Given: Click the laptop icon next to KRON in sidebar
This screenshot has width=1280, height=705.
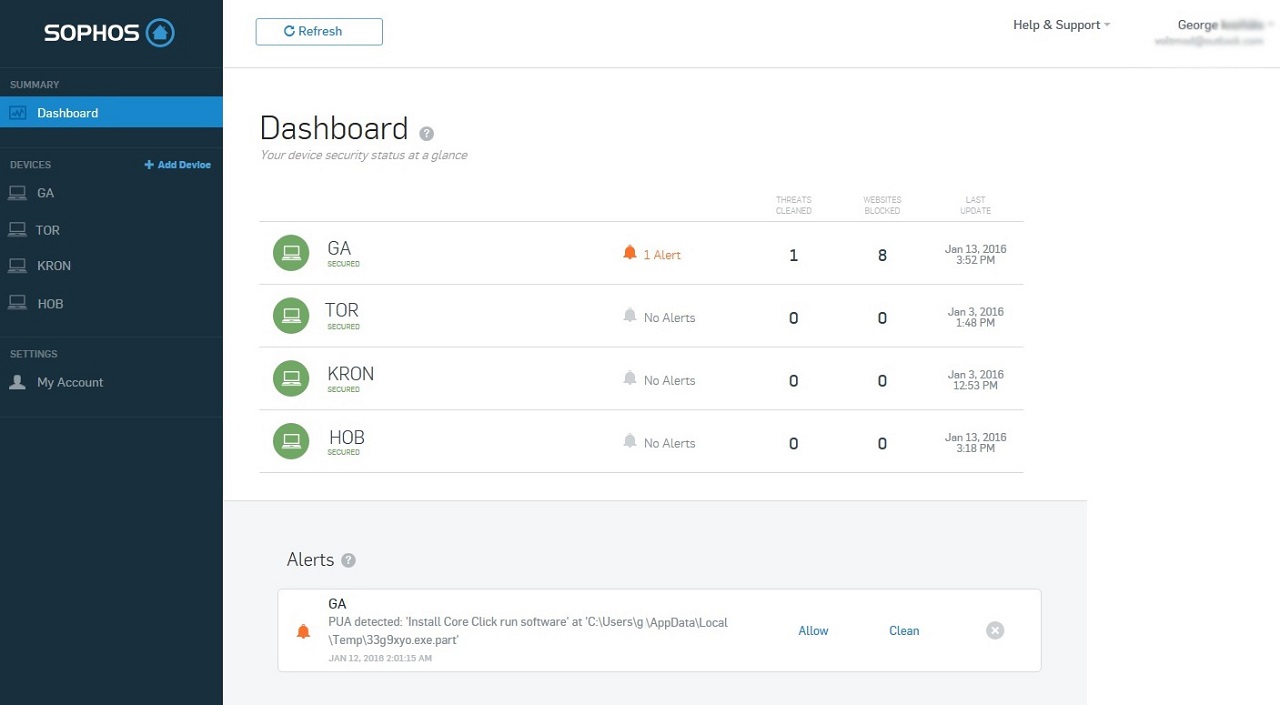Looking at the screenshot, I should pyautogui.click(x=17, y=266).
